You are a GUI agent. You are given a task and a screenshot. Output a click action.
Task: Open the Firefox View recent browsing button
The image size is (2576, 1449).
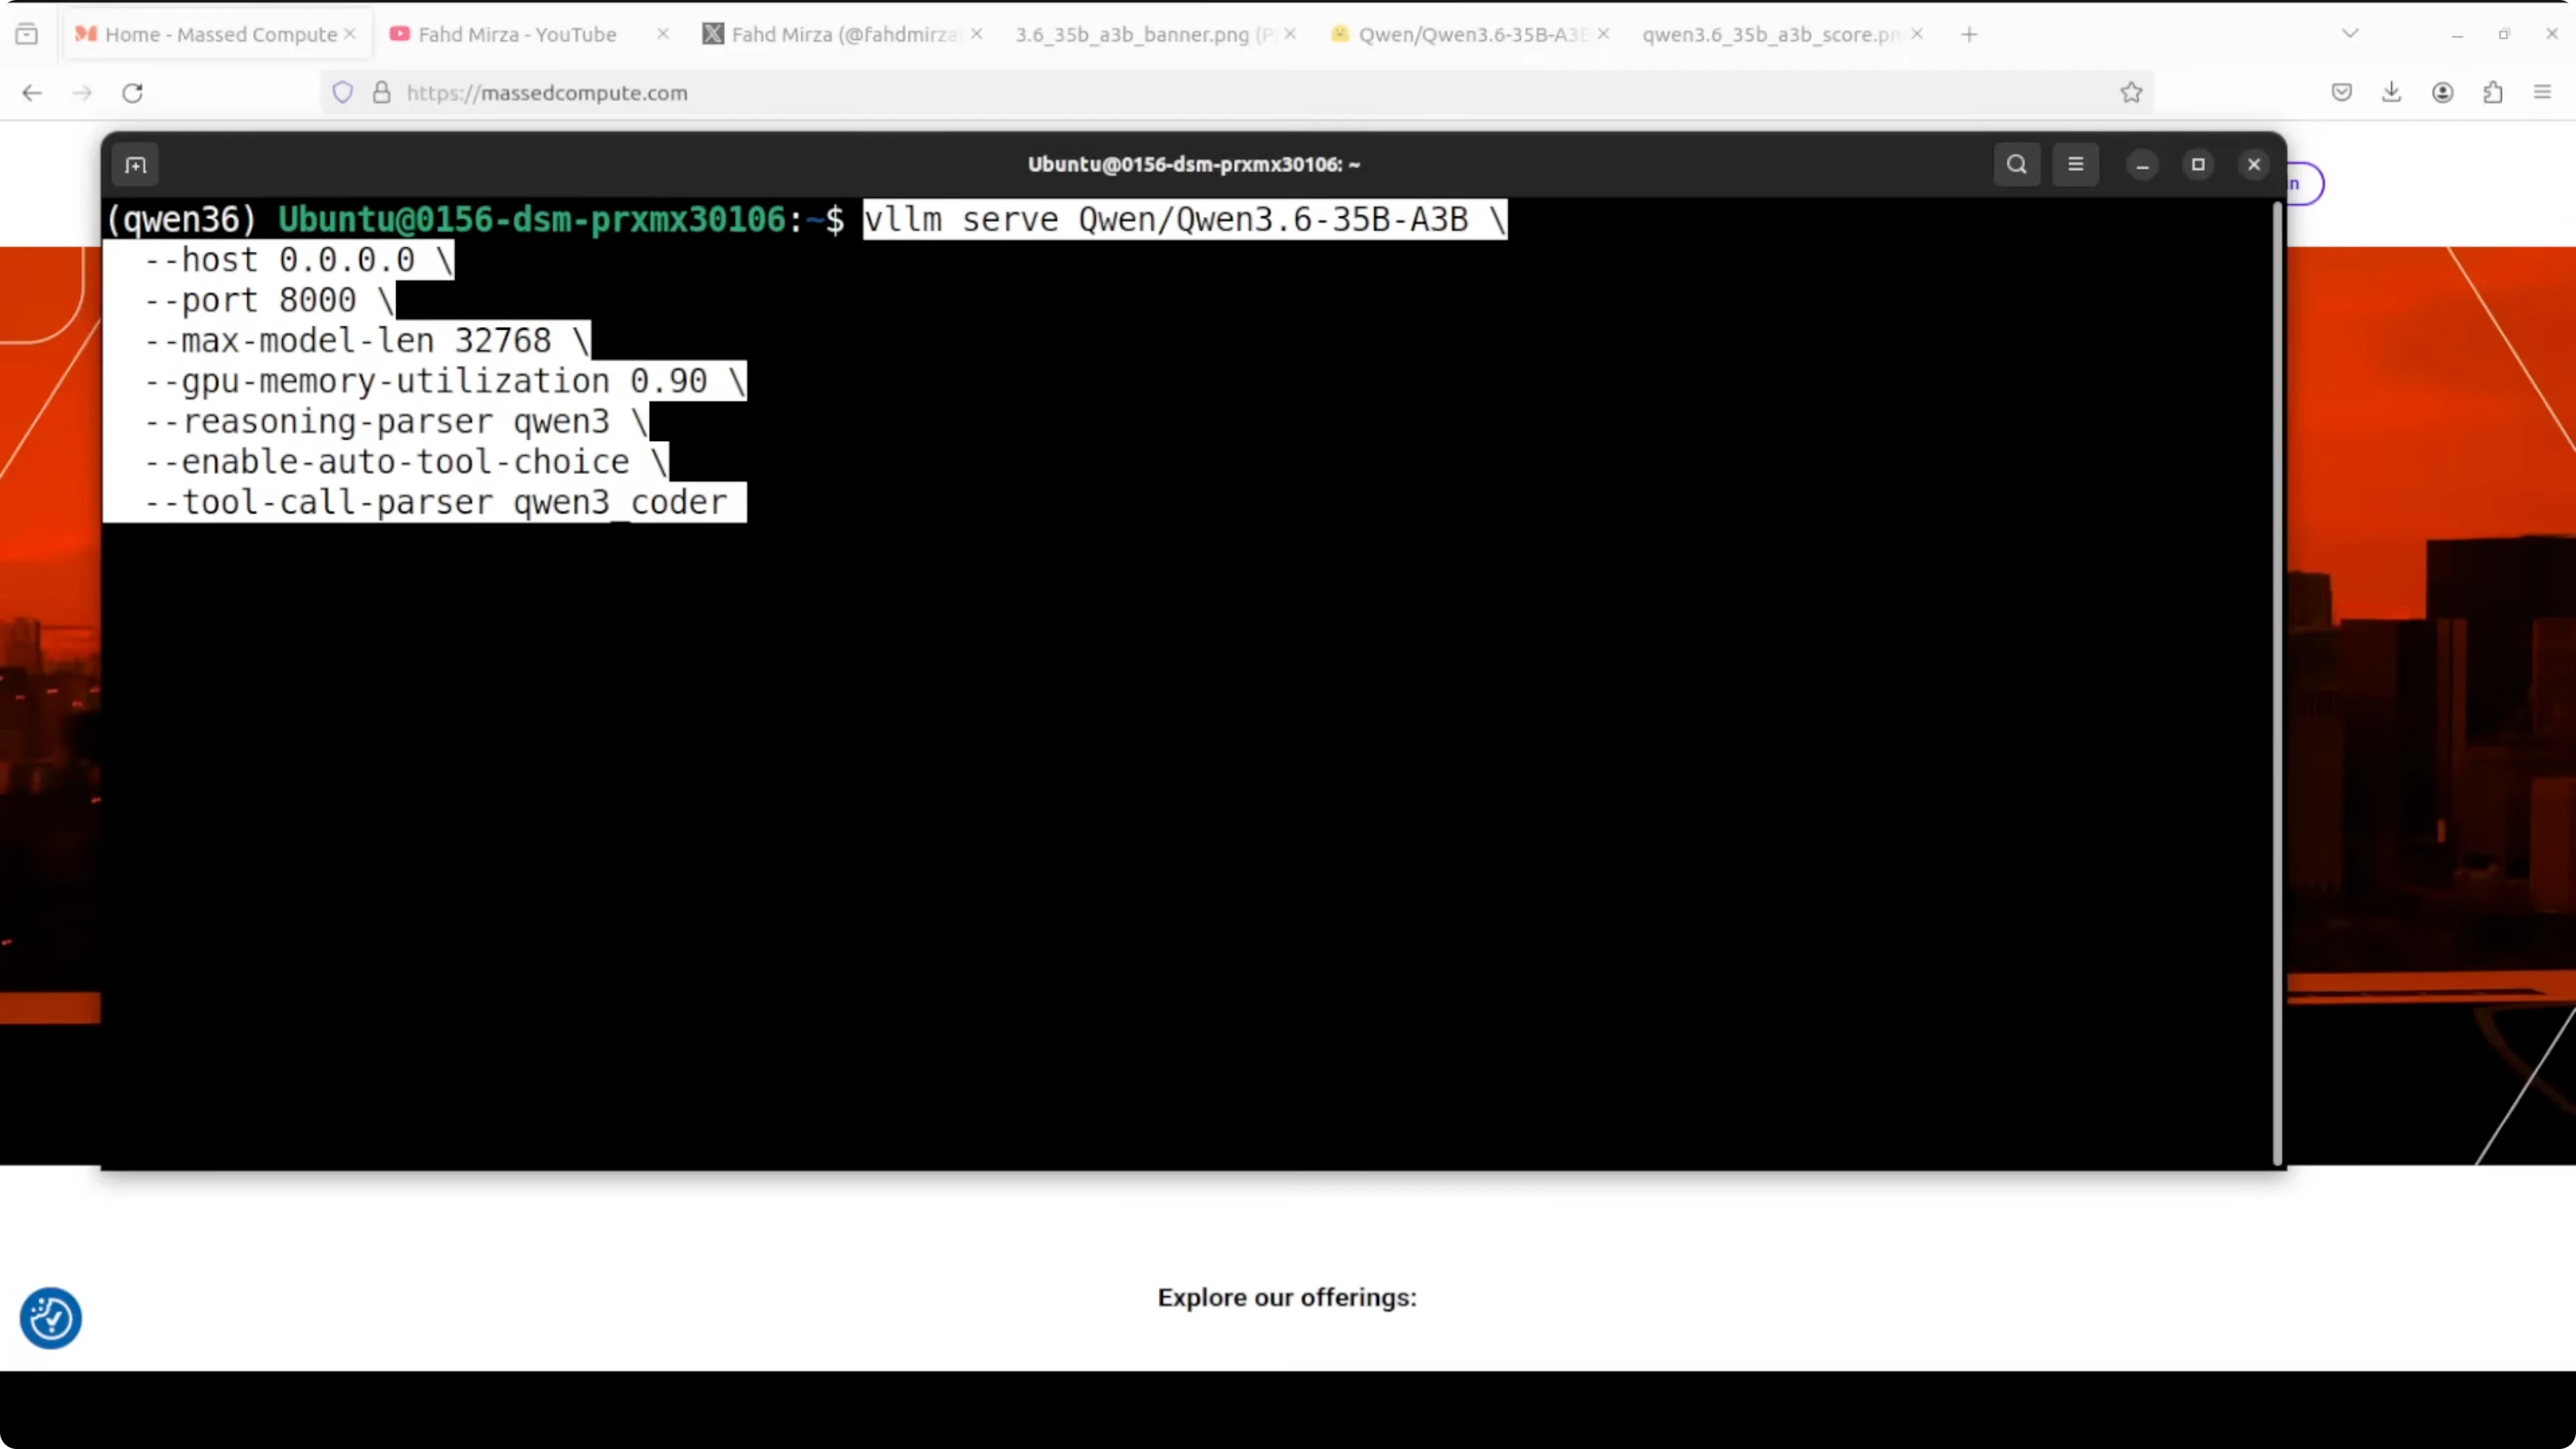pos(27,34)
